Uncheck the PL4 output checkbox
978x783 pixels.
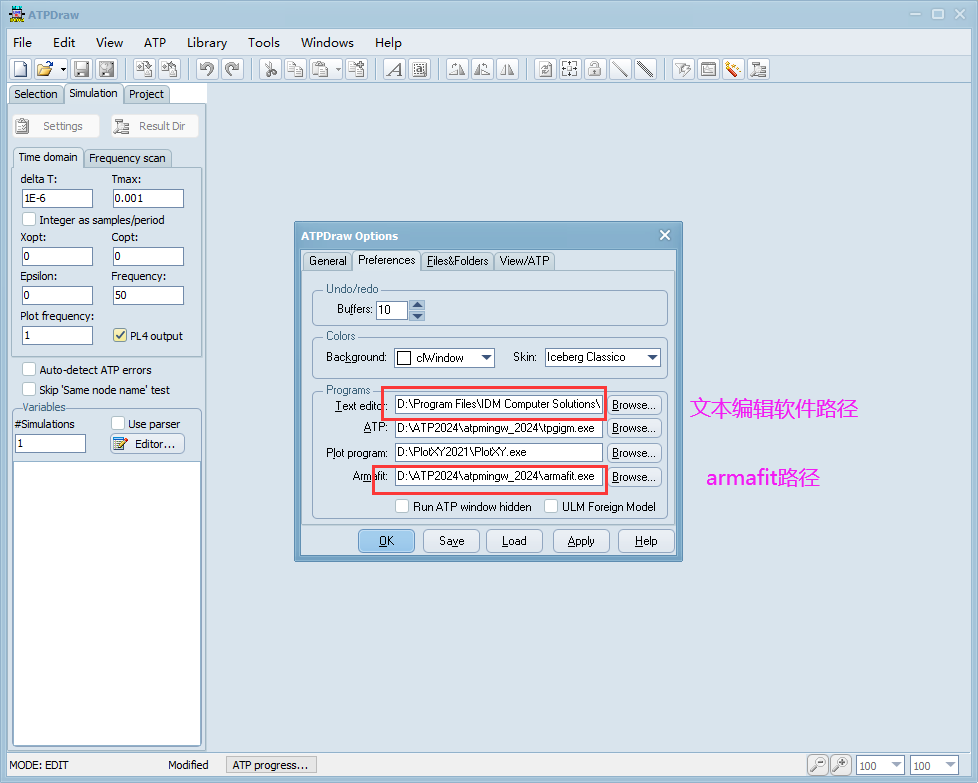(x=120, y=336)
